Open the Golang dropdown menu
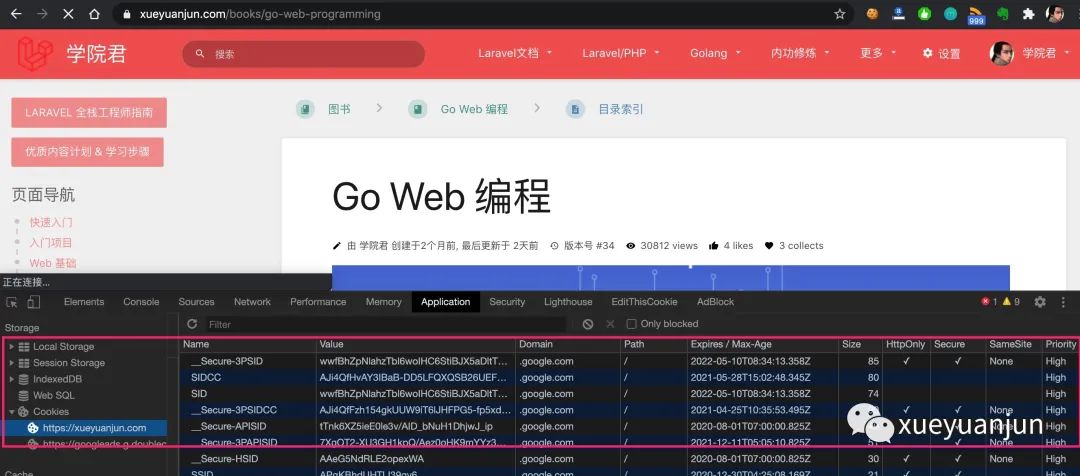The height and width of the screenshot is (476, 1080). point(715,53)
